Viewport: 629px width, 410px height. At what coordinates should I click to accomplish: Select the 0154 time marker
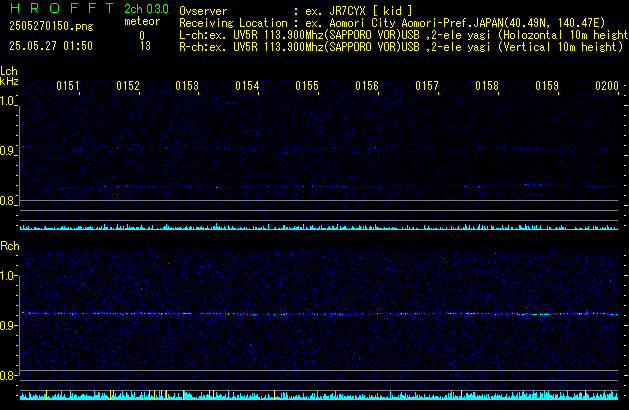point(247,86)
